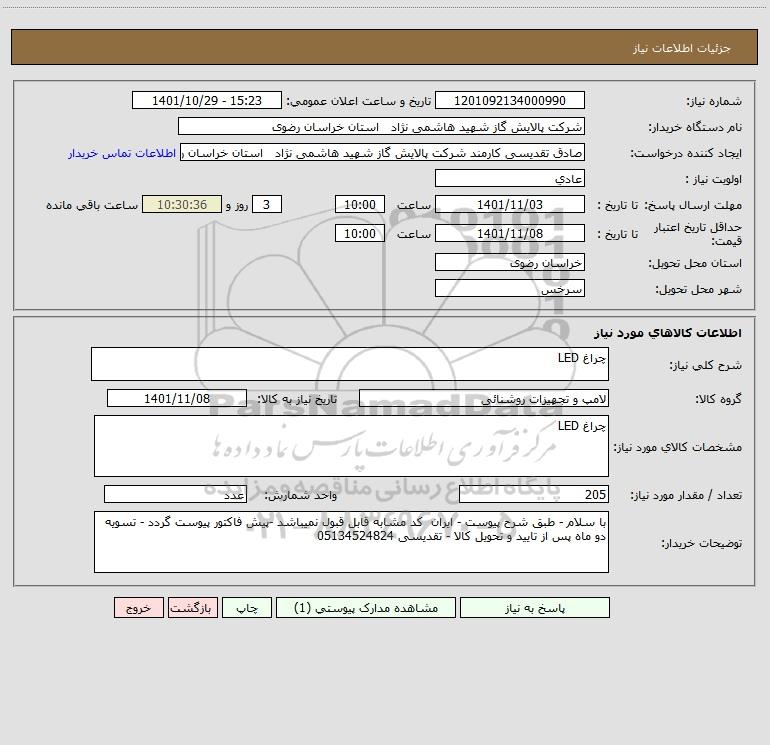This screenshot has height=745, width=770.
Task: Click تاریخ نیاز به کالا date field
Action: click(x=177, y=398)
